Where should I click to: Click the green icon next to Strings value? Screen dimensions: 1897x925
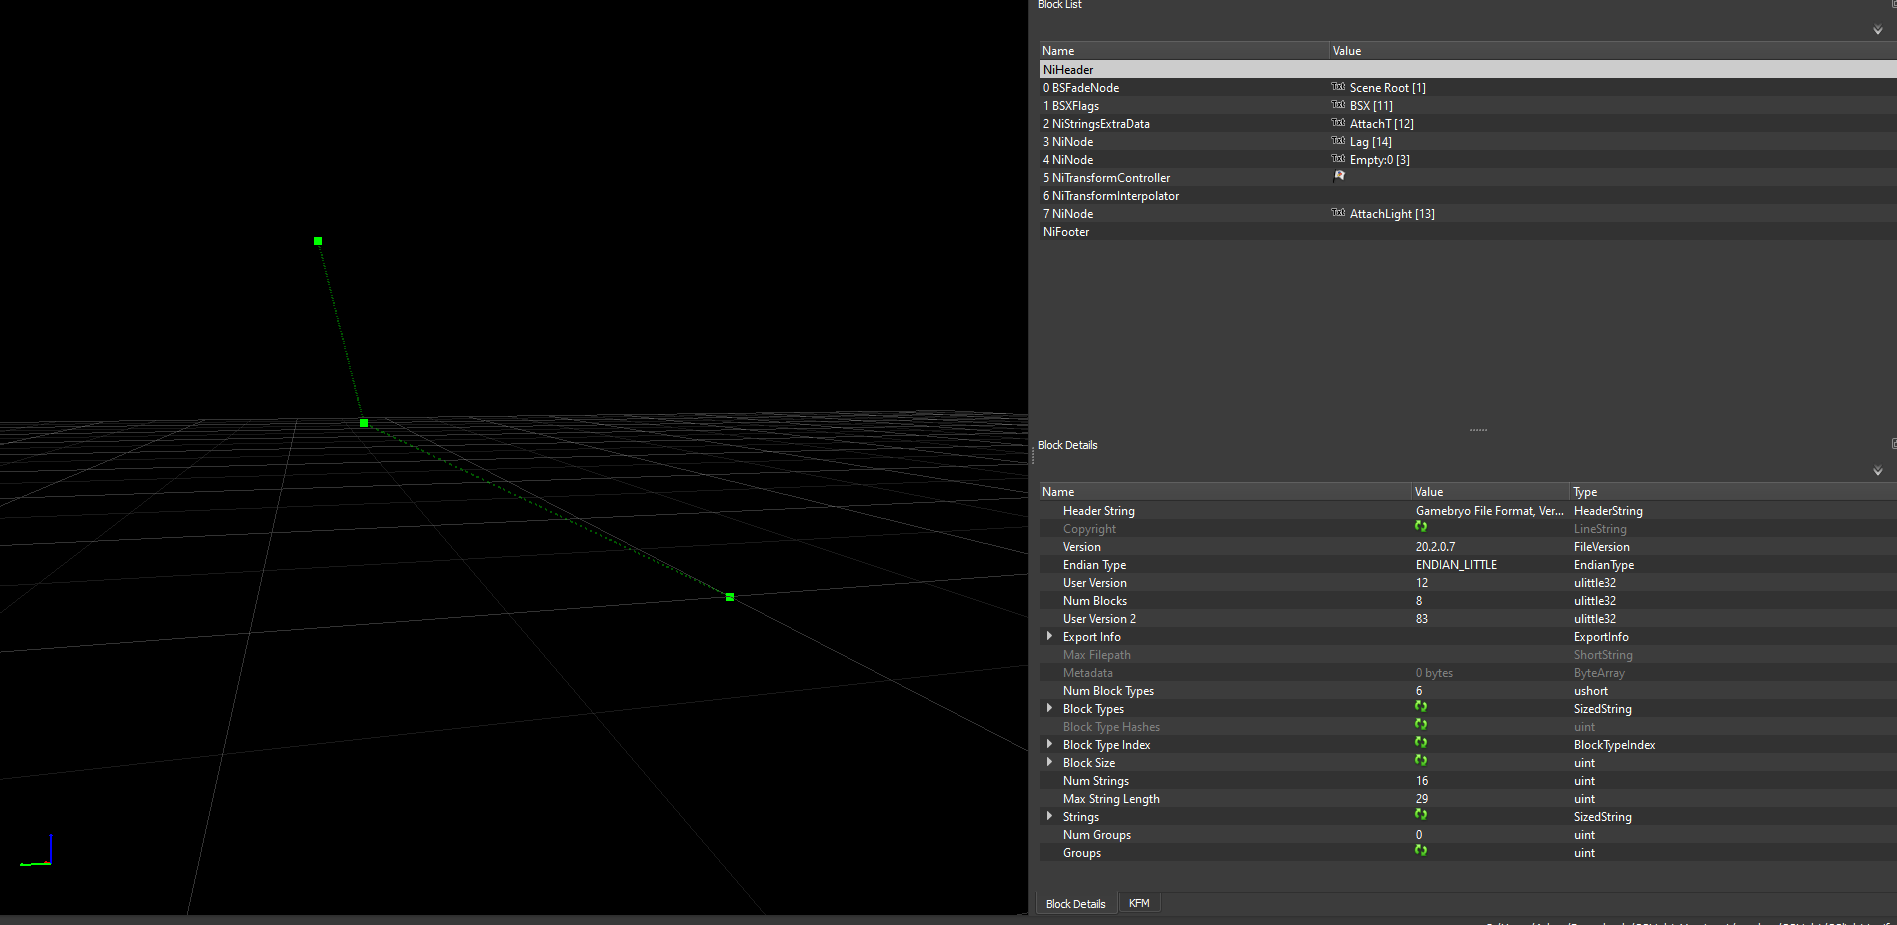1420,814
